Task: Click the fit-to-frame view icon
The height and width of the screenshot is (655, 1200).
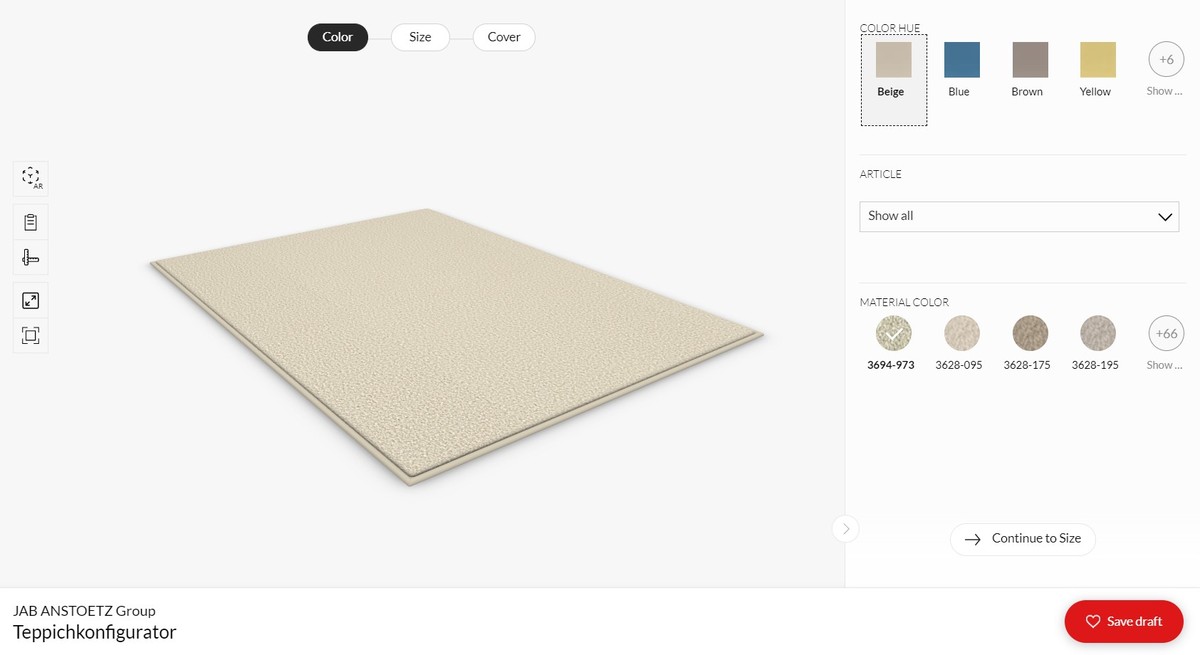Action: tap(30, 335)
